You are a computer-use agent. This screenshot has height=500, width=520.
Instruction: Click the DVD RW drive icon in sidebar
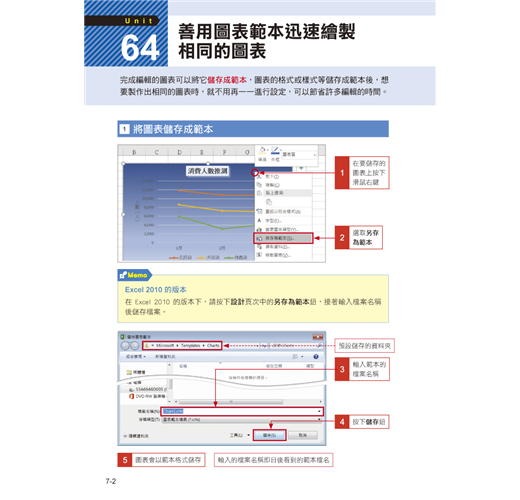[131, 396]
